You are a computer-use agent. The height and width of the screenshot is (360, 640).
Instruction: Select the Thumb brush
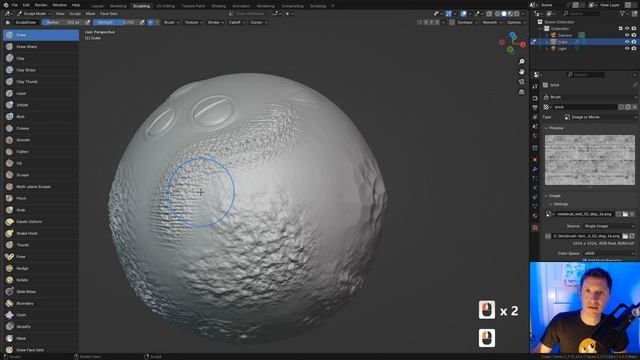pos(41,245)
